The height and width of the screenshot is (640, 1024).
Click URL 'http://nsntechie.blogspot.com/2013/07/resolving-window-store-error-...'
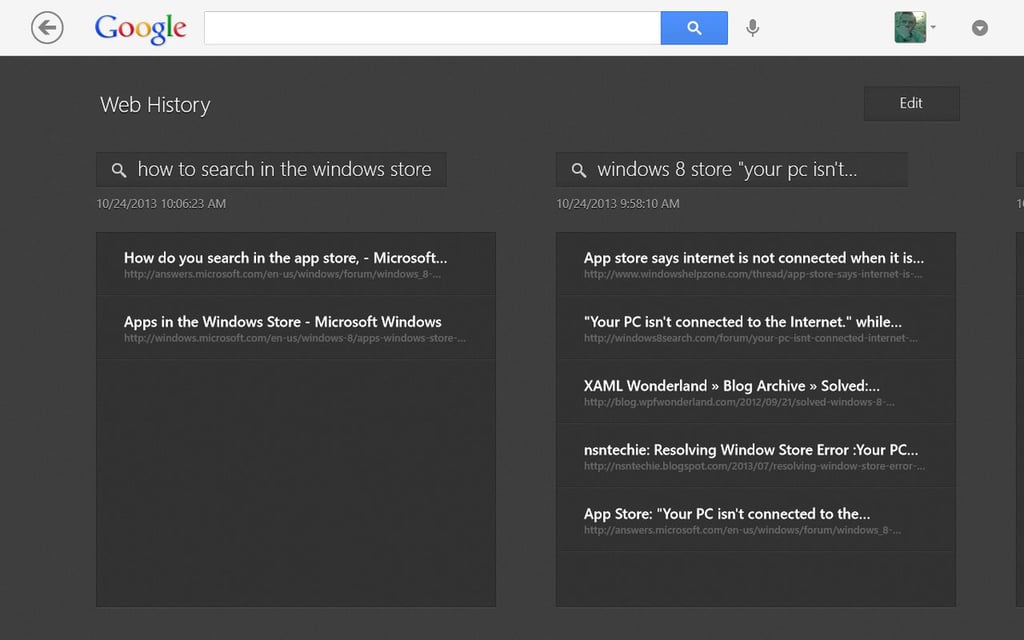(754, 466)
